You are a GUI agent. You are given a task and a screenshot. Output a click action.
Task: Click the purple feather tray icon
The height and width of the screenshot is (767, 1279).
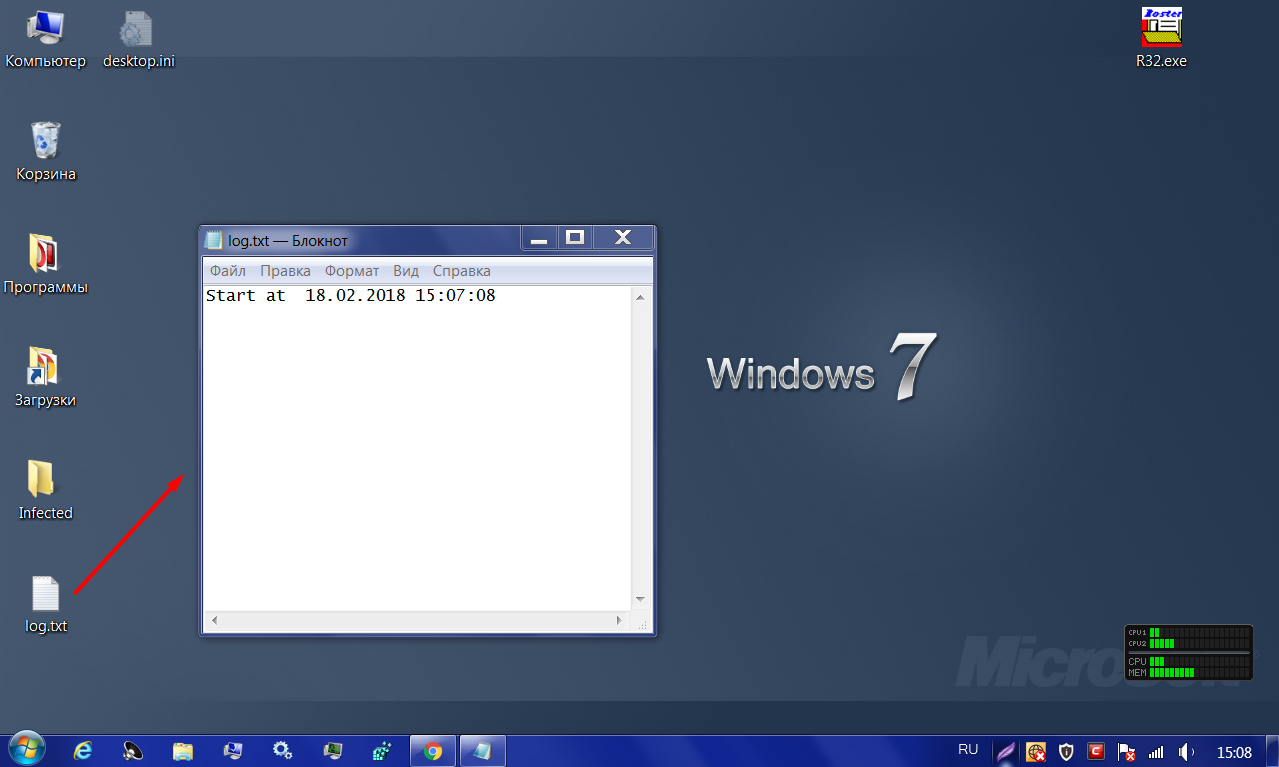click(x=1006, y=751)
